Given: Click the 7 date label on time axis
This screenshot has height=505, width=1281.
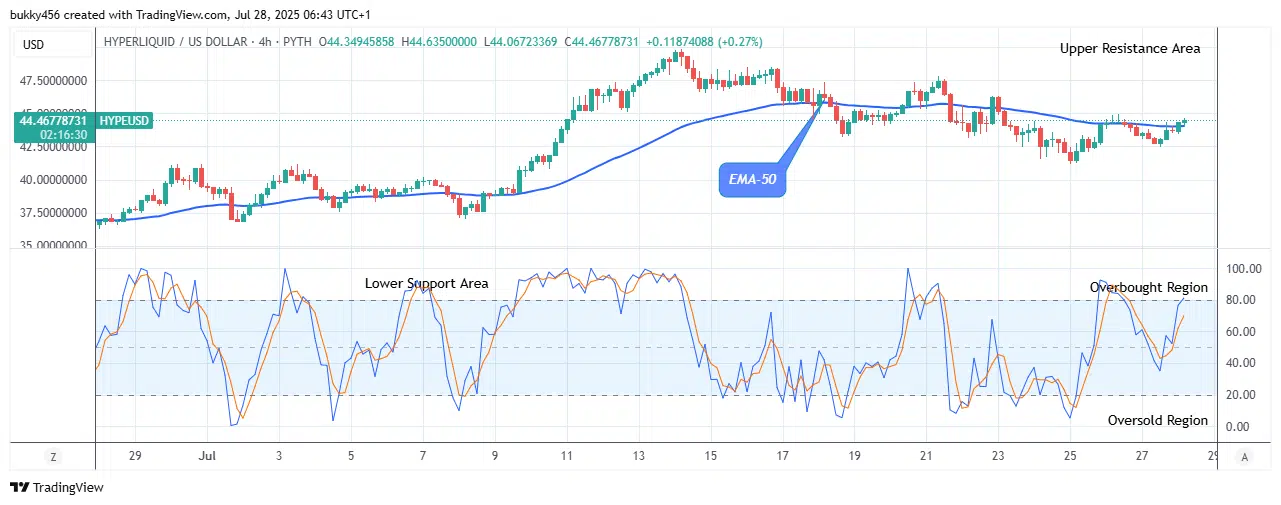Looking at the screenshot, I should click(x=423, y=456).
